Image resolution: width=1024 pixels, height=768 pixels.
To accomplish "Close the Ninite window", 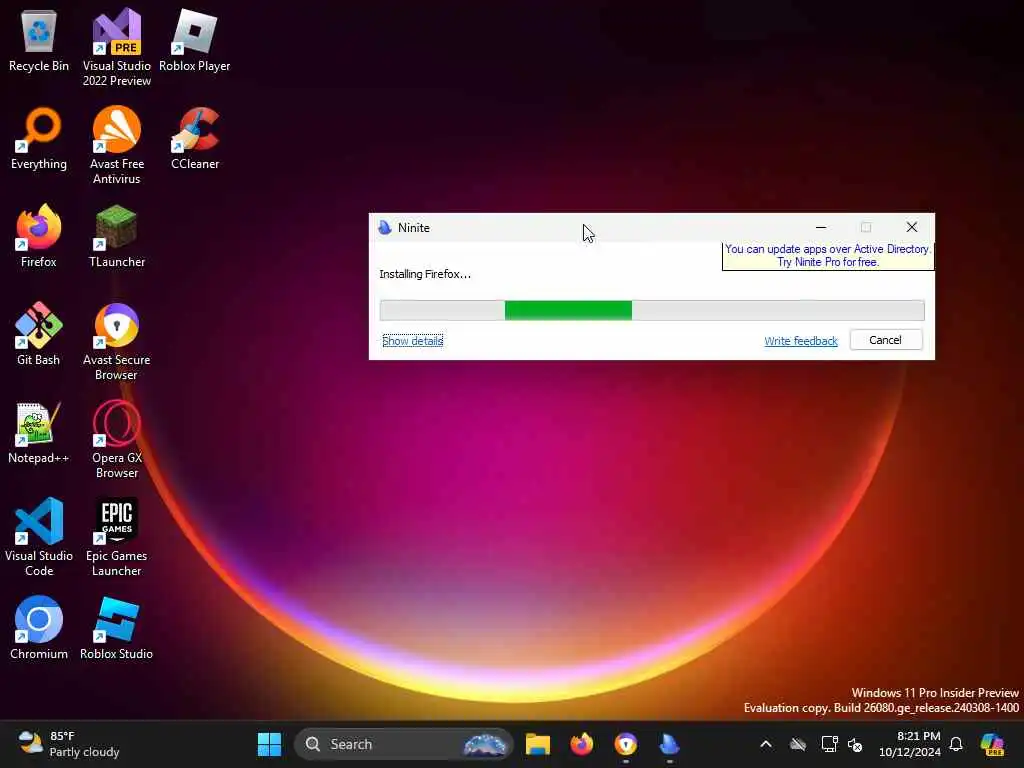I will tap(912, 227).
